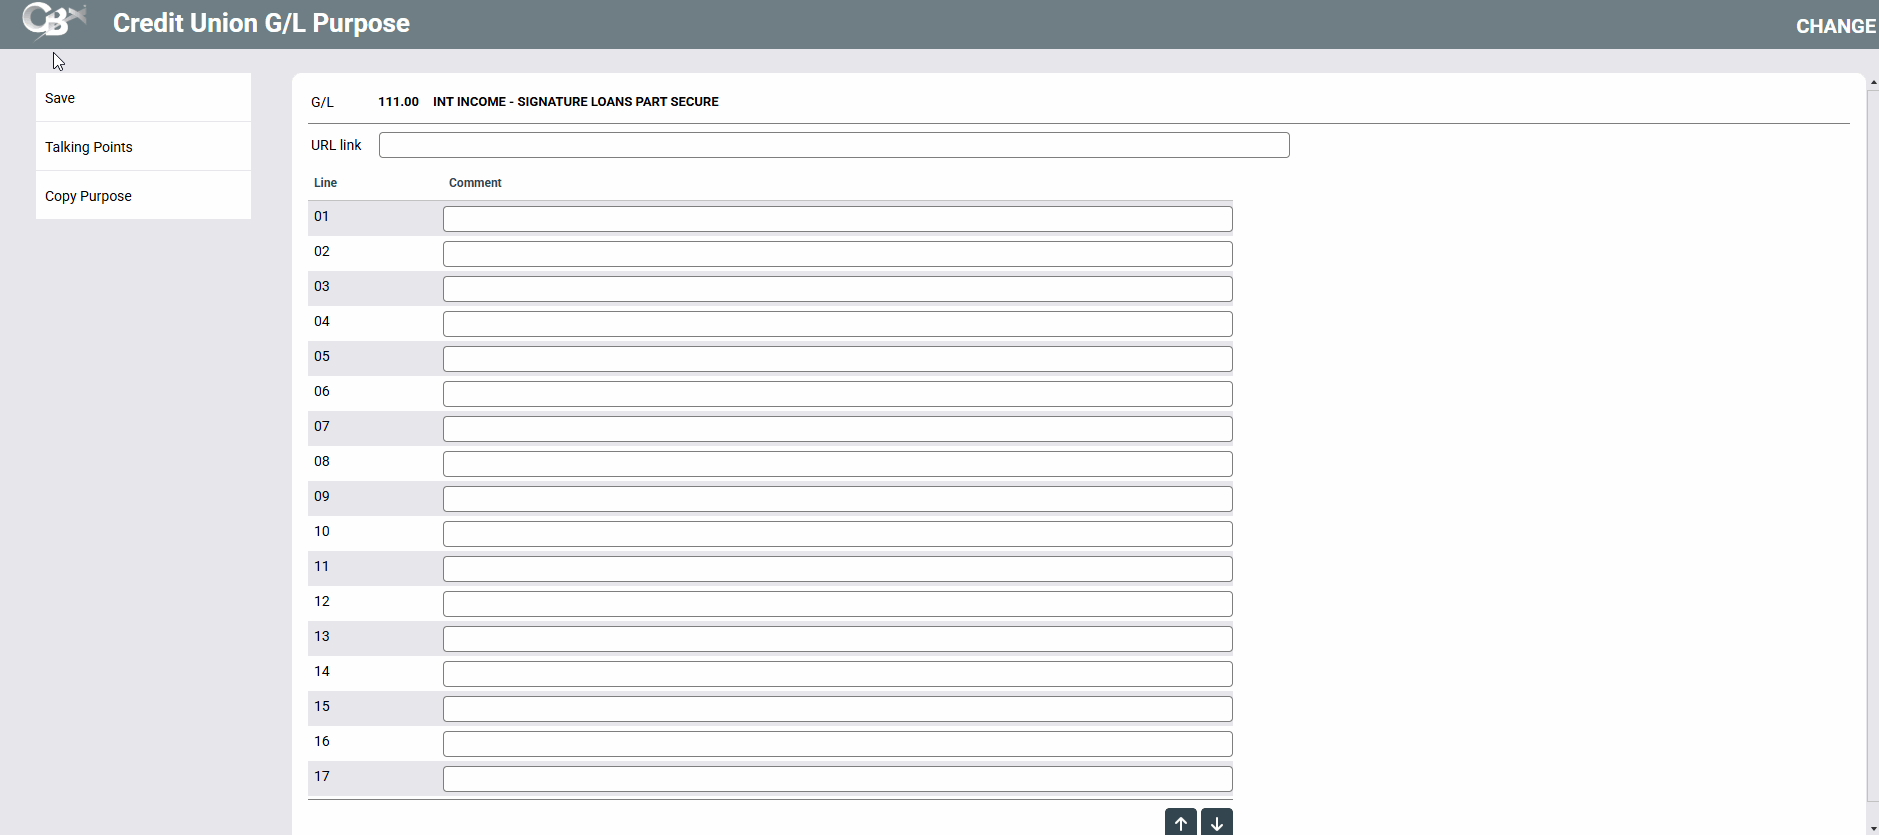
Task: Select the line 04 comment box
Action: point(837,324)
